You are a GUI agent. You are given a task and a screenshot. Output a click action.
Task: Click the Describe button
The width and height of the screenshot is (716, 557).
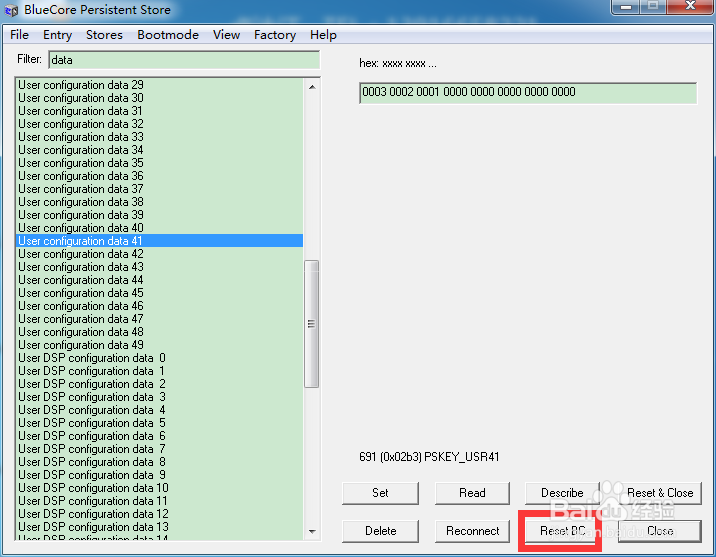point(562,493)
